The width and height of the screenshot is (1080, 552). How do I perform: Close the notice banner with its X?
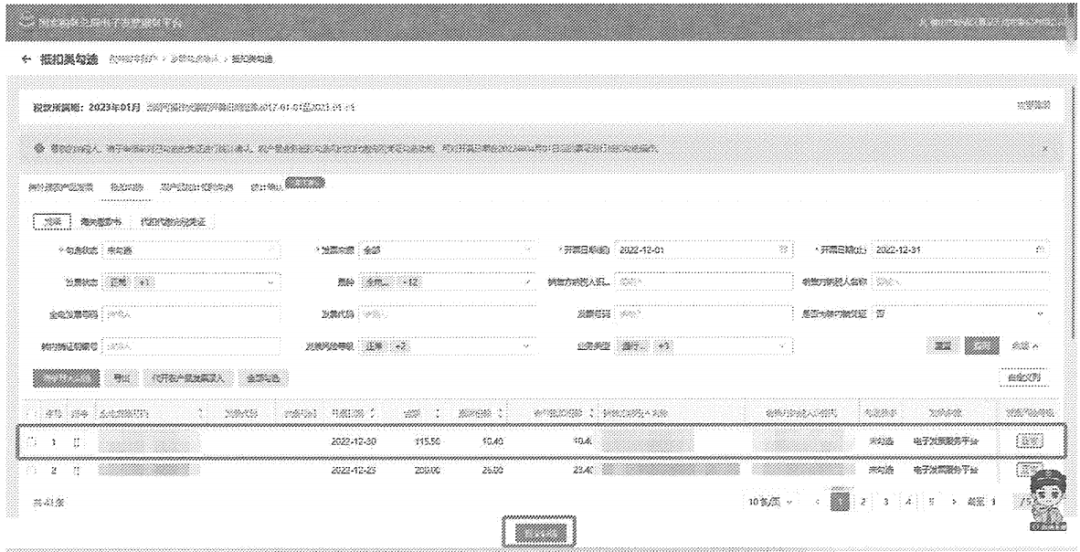click(x=1045, y=148)
